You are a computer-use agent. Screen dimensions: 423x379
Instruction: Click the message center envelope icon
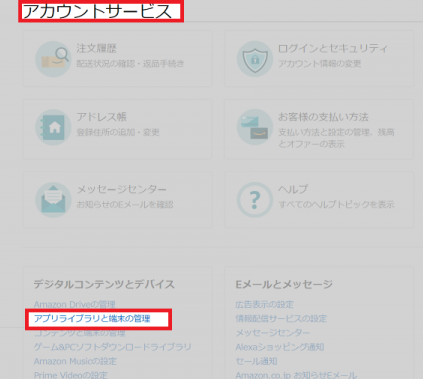pyautogui.click(x=53, y=200)
